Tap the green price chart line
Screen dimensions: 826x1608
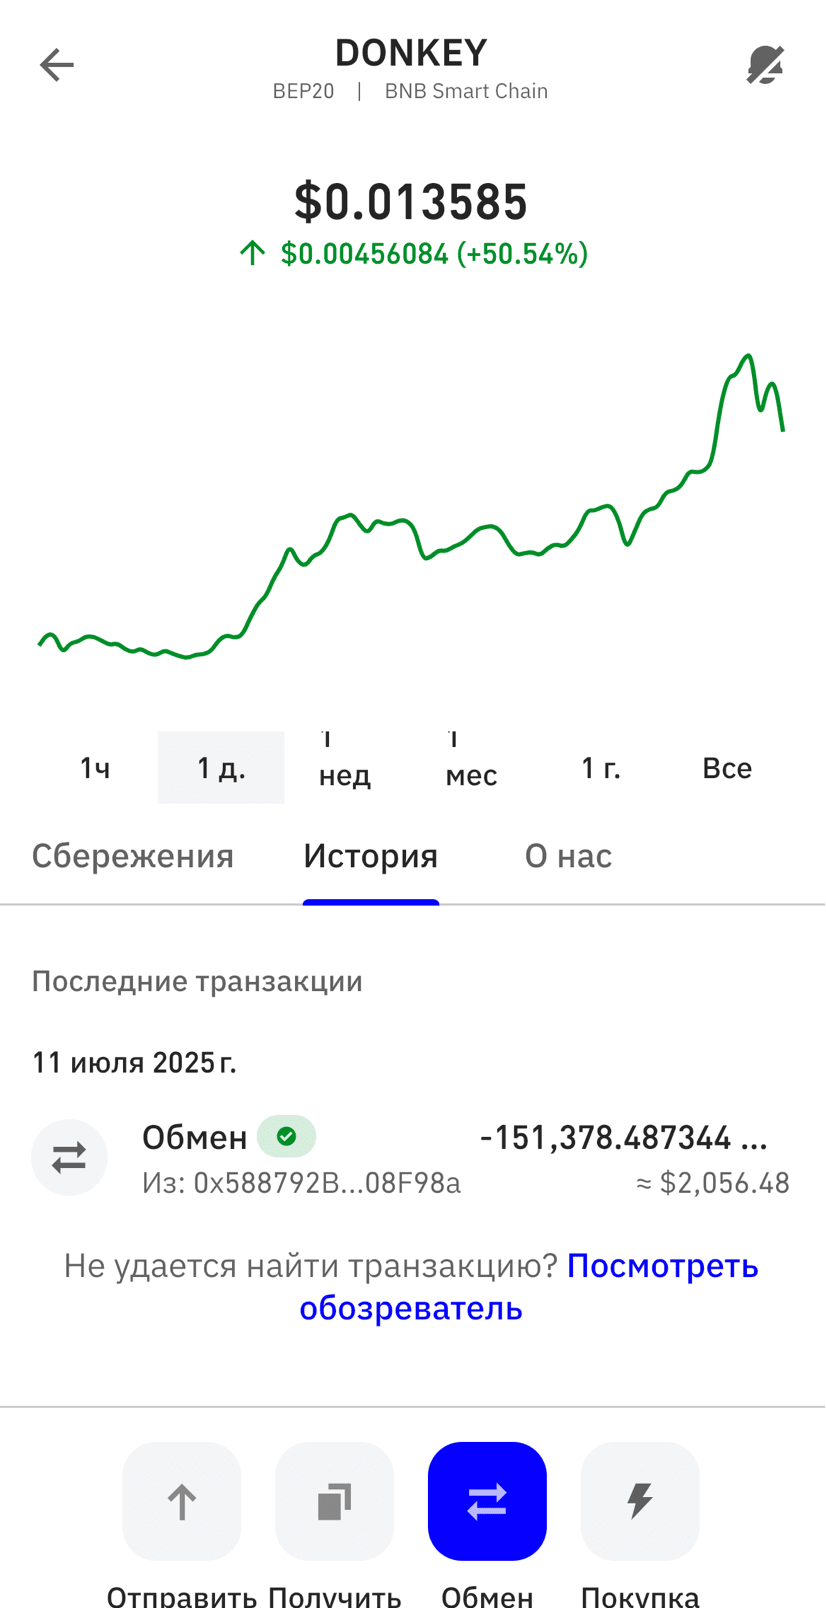(x=411, y=506)
